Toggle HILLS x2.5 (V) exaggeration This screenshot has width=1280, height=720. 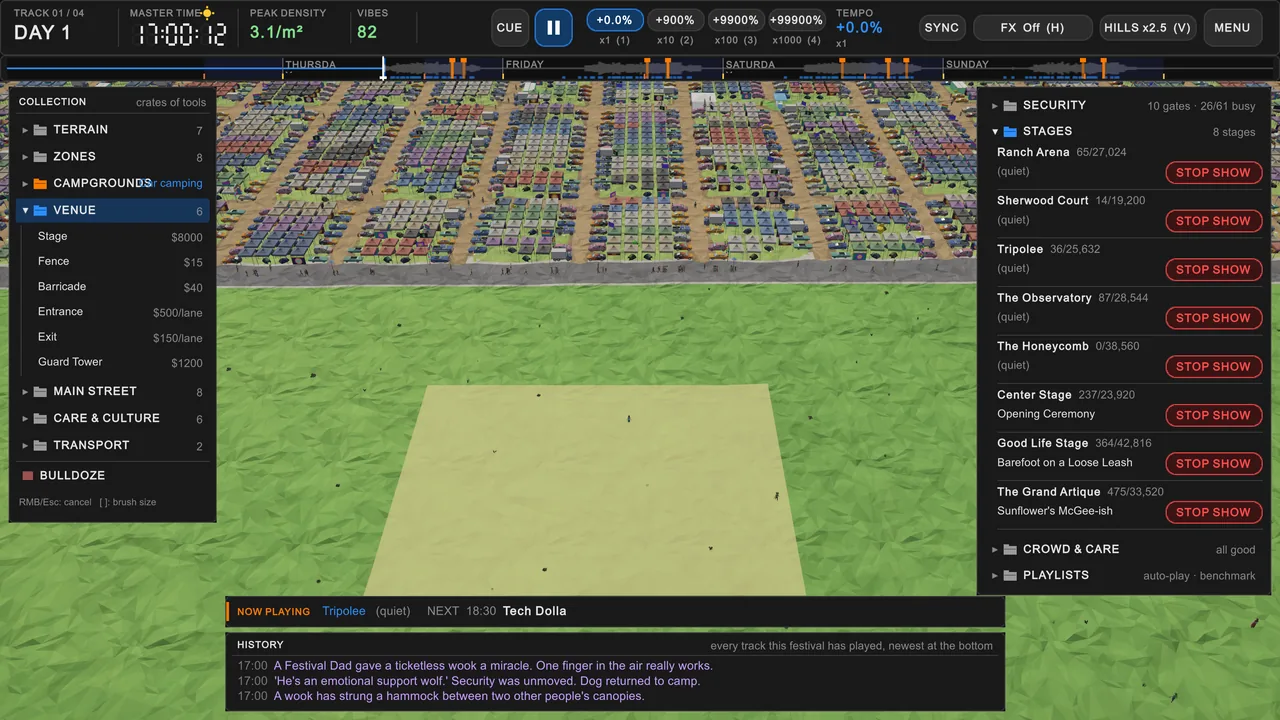(x=1148, y=28)
